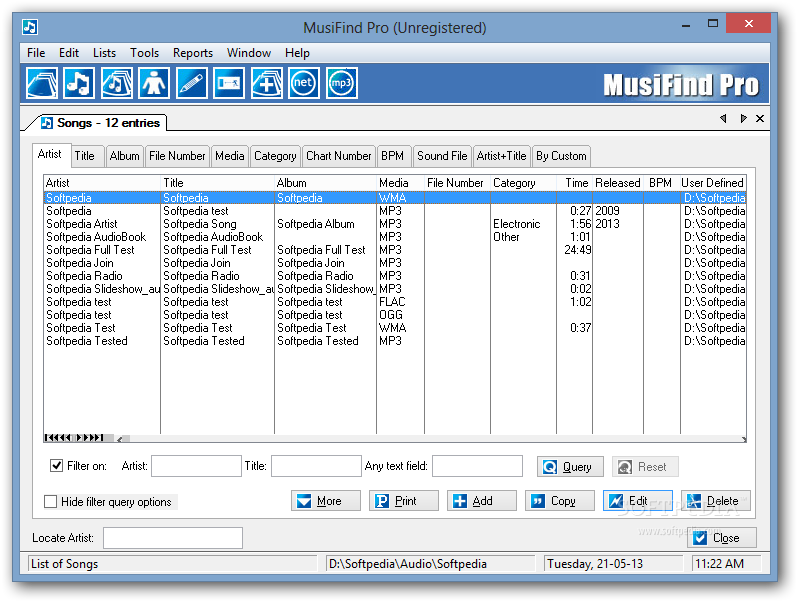The width and height of the screenshot is (798, 602).
Task: Click the pencil edit toolbar icon
Action: (x=191, y=83)
